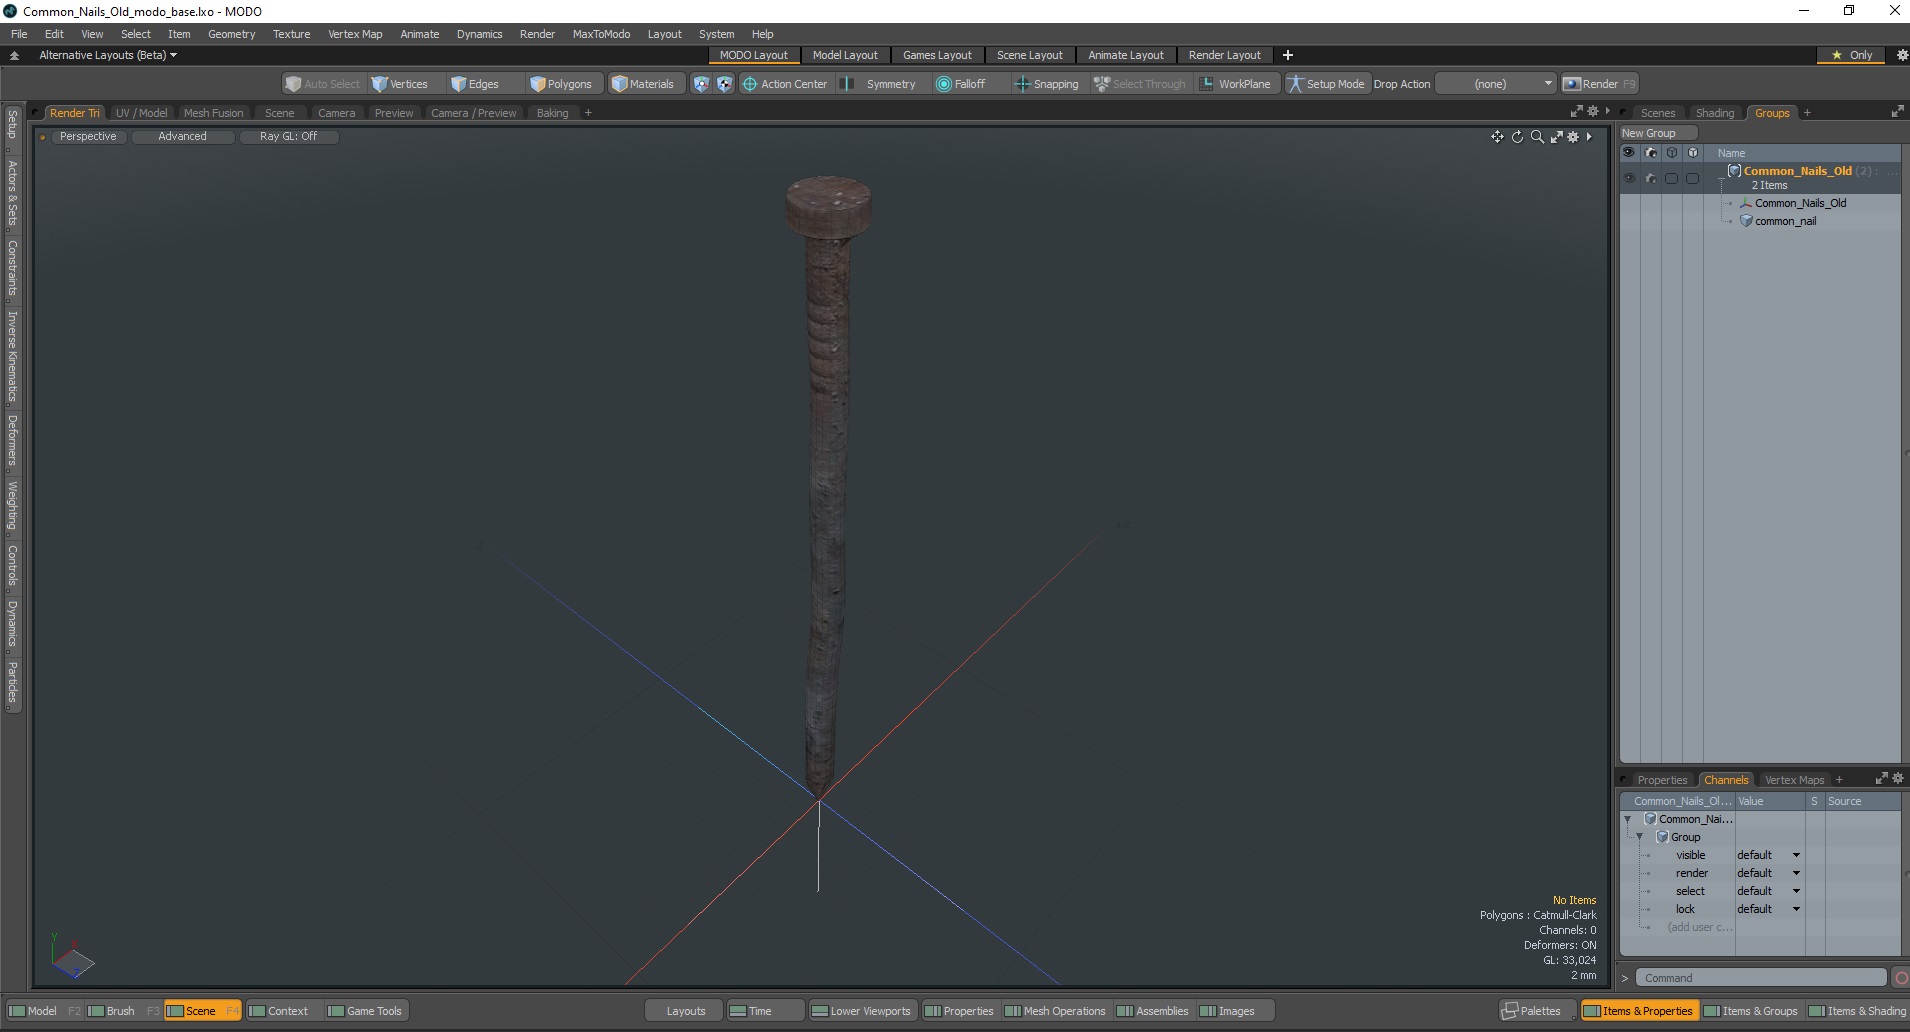
Task: Open Channels panel settings gear
Action: tap(1898, 778)
